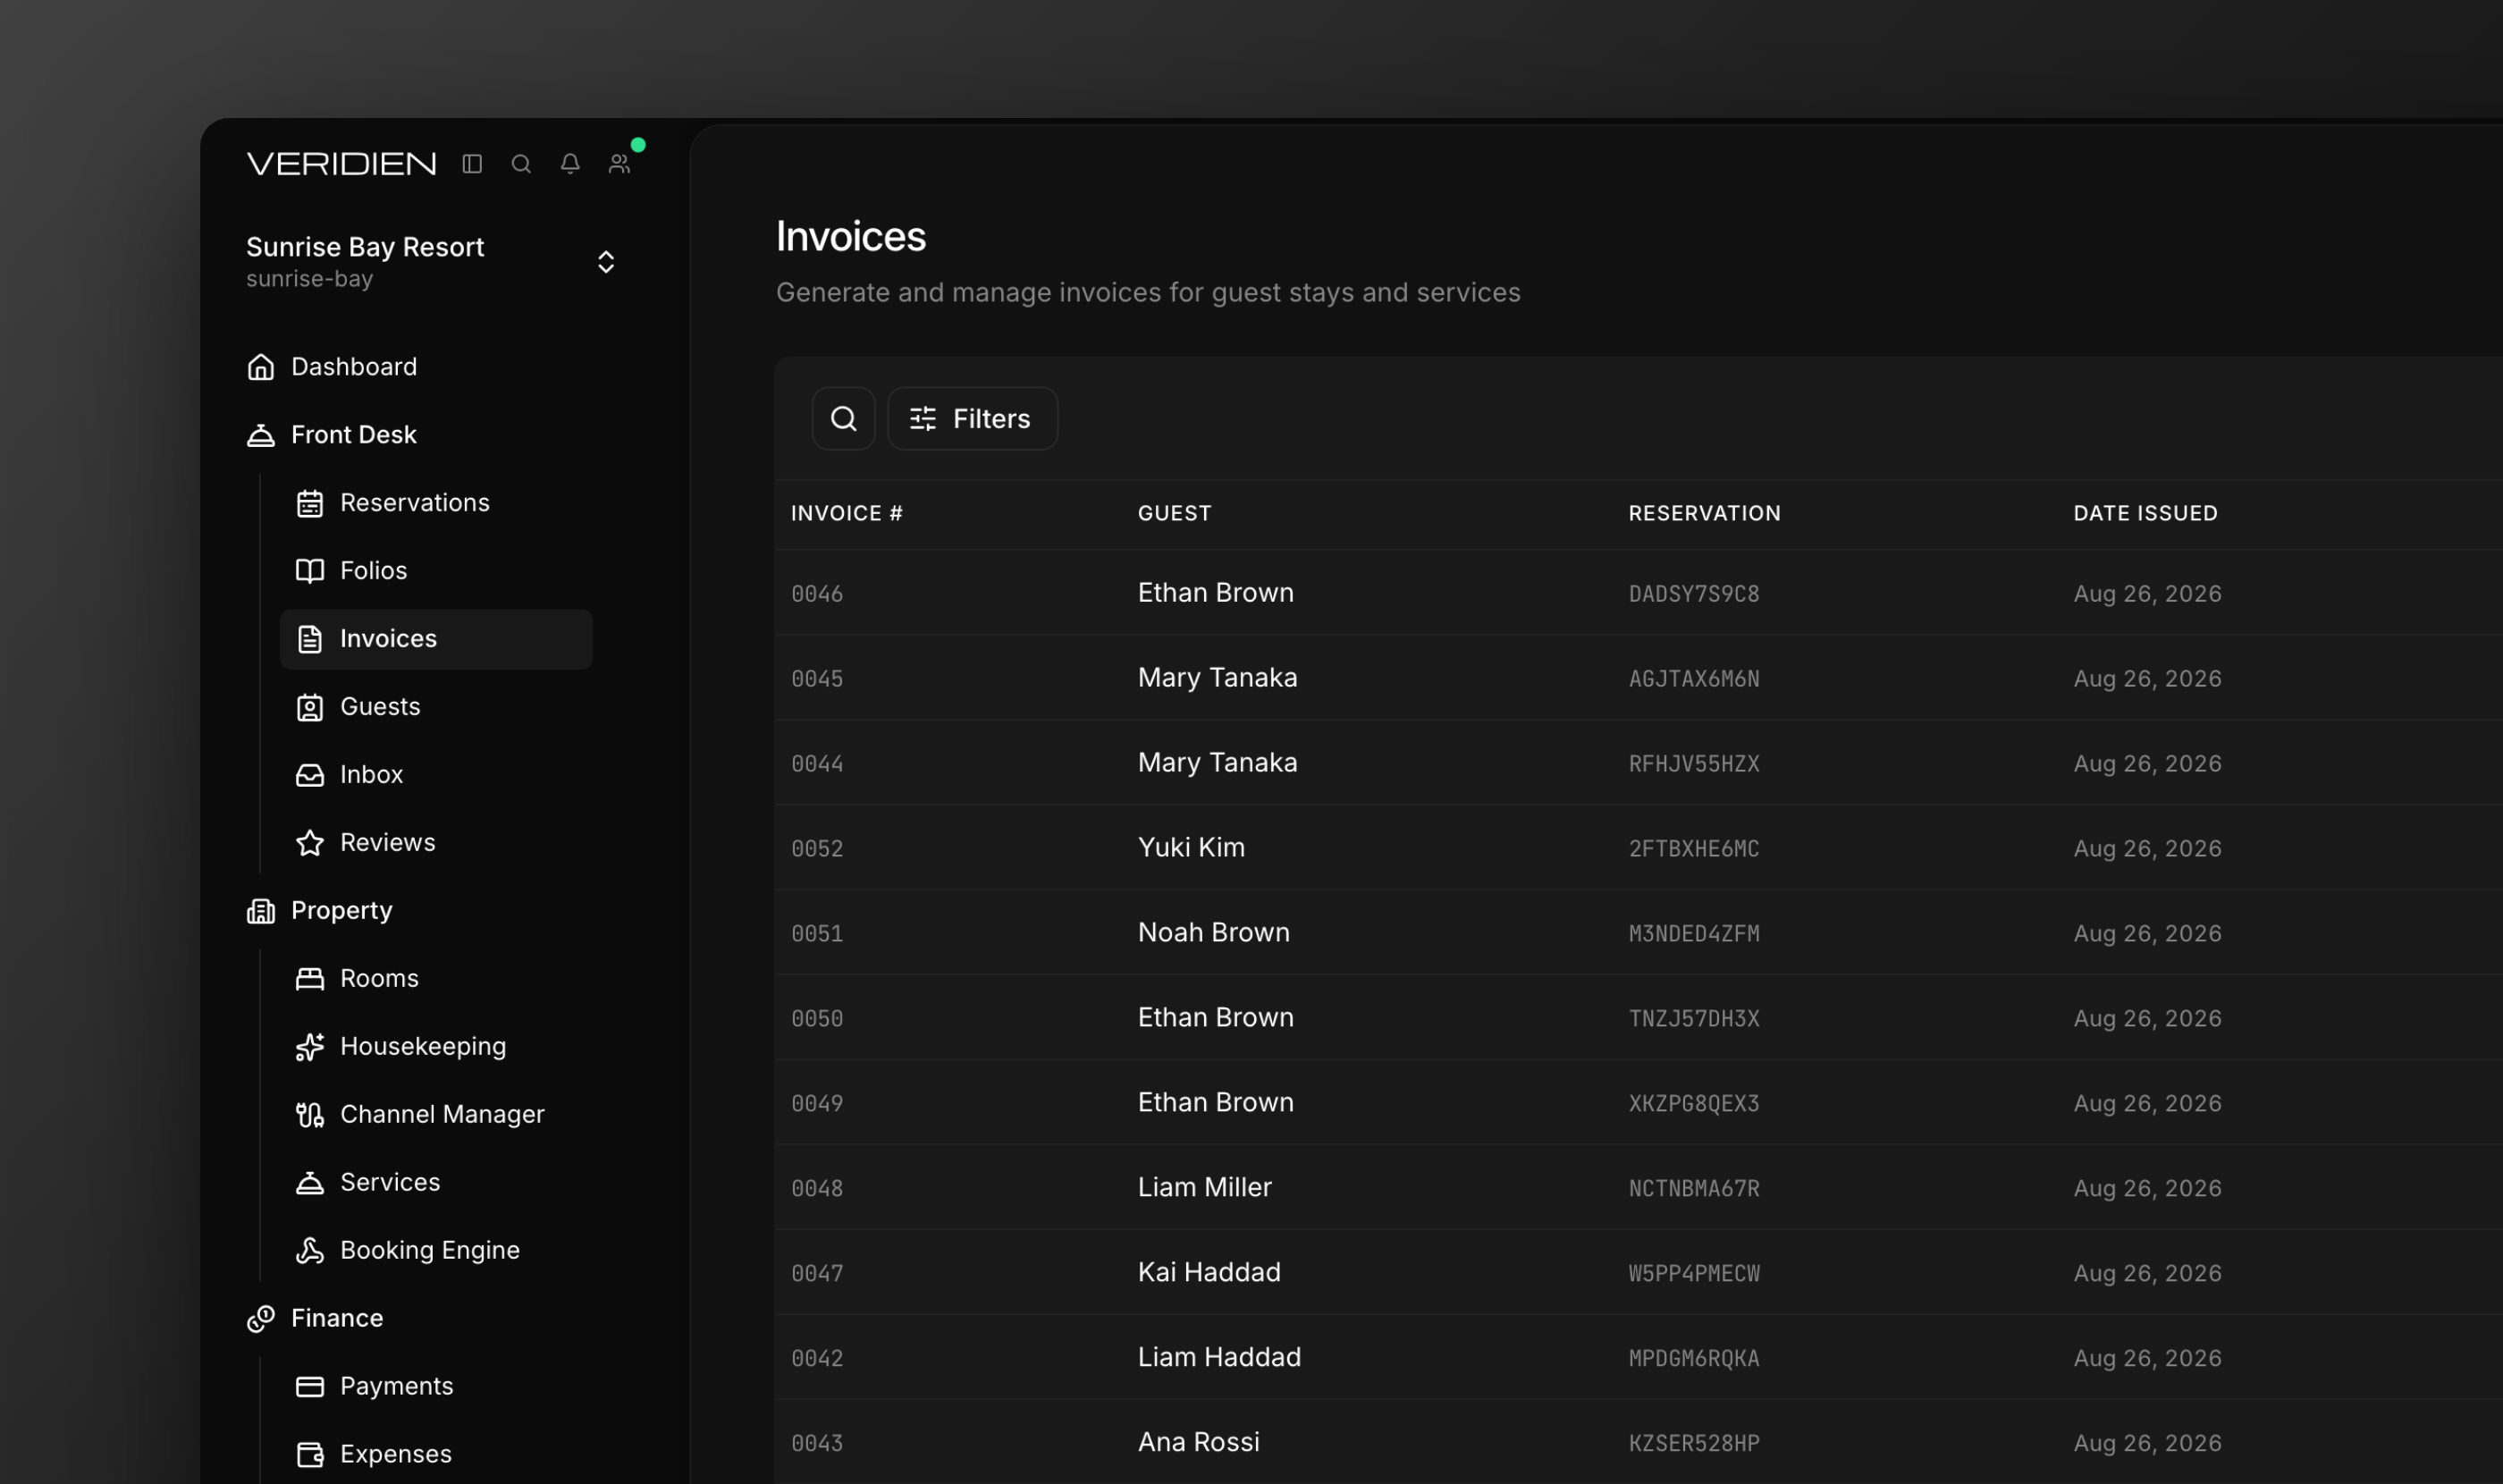The width and height of the screenshot is (2503, 1484).
Task: Click the Invoices document icon
Action: (x=310, y=639)
